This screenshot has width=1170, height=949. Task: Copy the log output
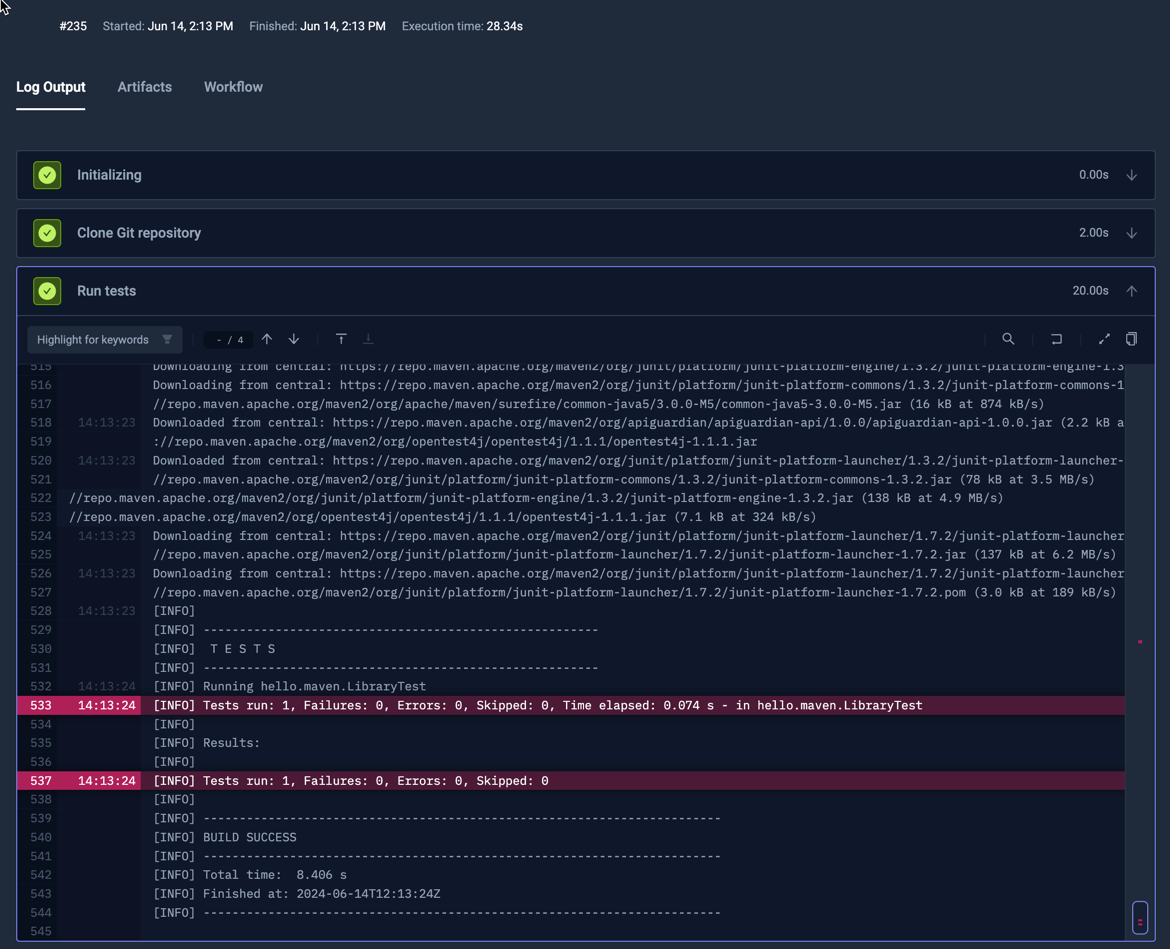tap(1131, 339)
